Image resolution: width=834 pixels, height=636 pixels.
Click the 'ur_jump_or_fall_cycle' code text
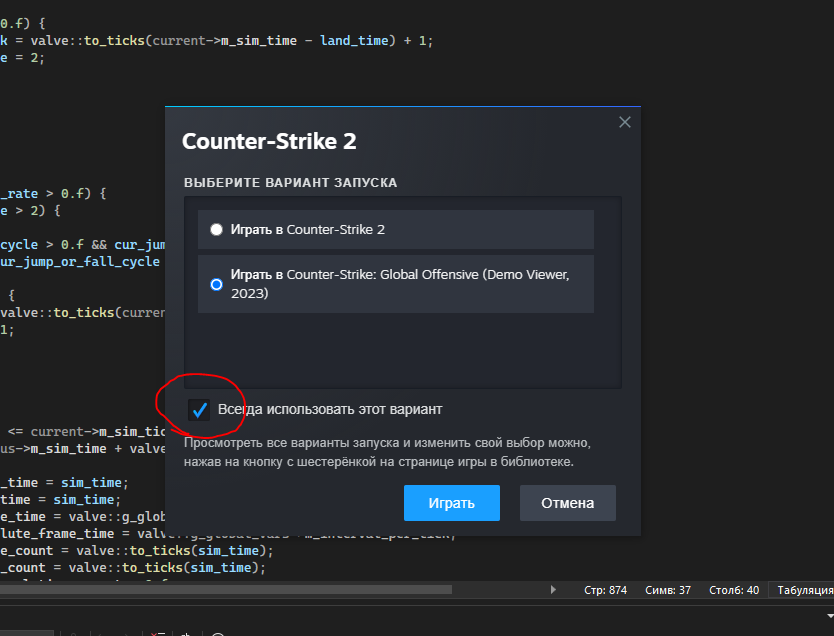80,262
